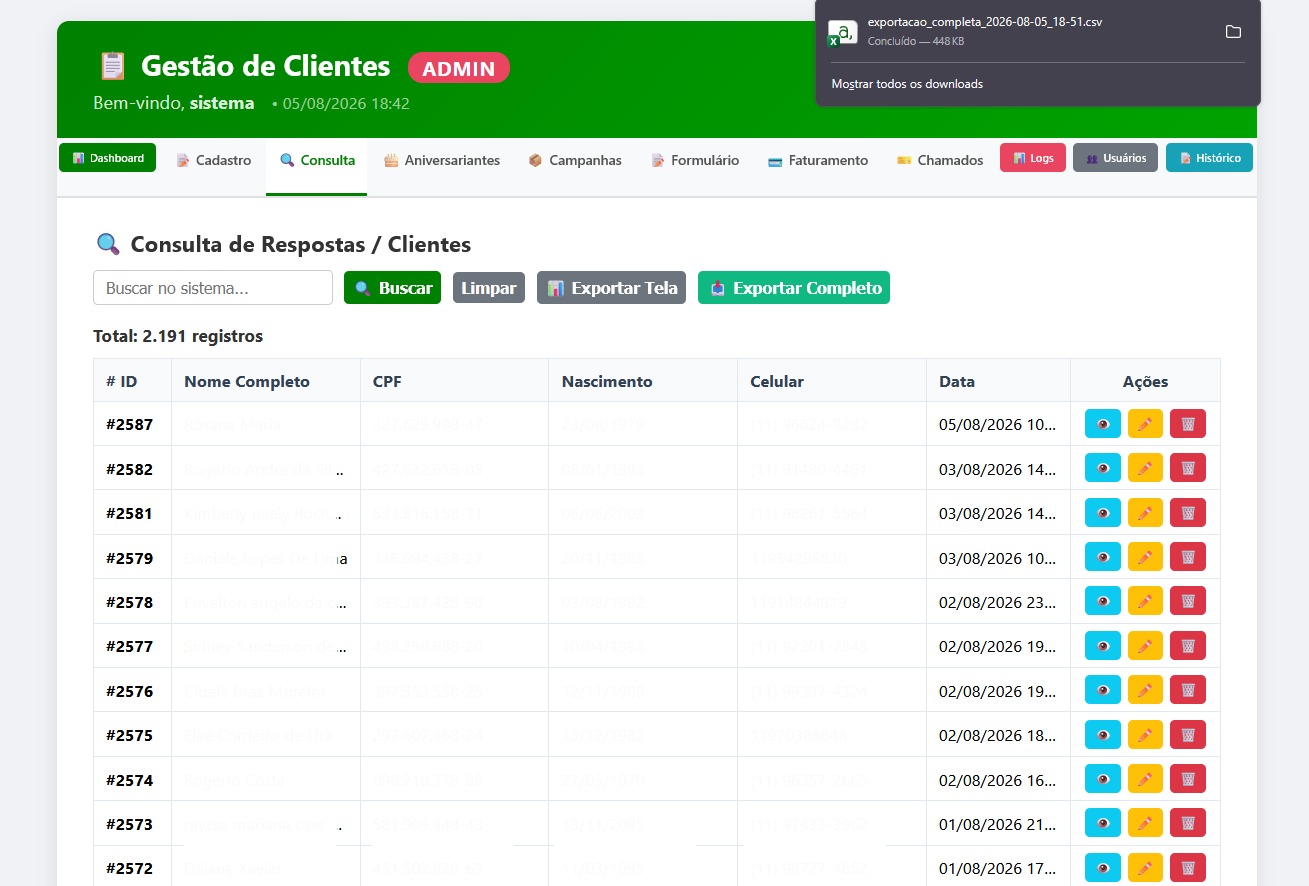The height and width of the screenshot is (886, 1309).
Task: Select the #2576 ID cell
Action: (133, 691)
